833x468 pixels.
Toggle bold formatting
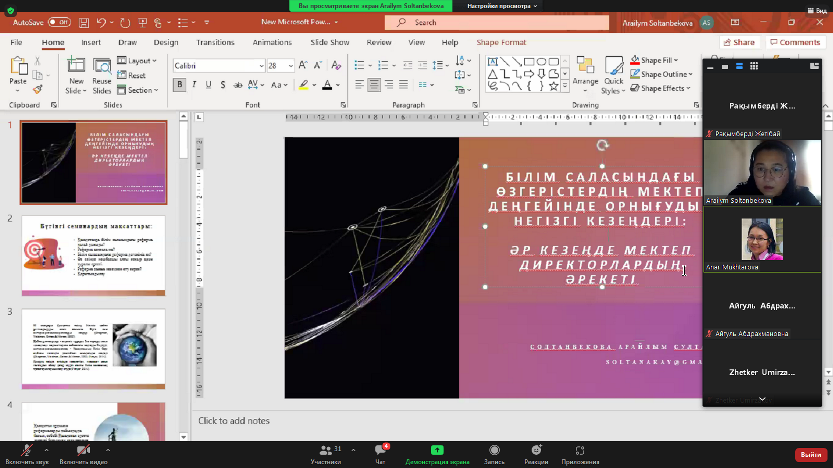pyautogui.click(x=180, y=85)
